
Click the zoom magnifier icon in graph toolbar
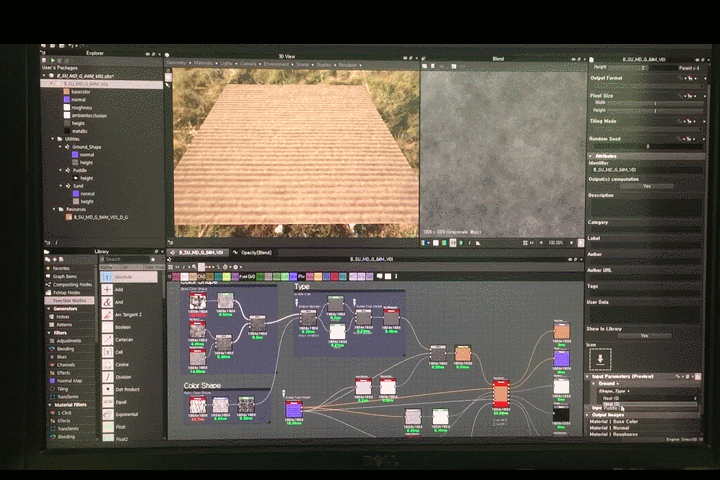[194, 266]
